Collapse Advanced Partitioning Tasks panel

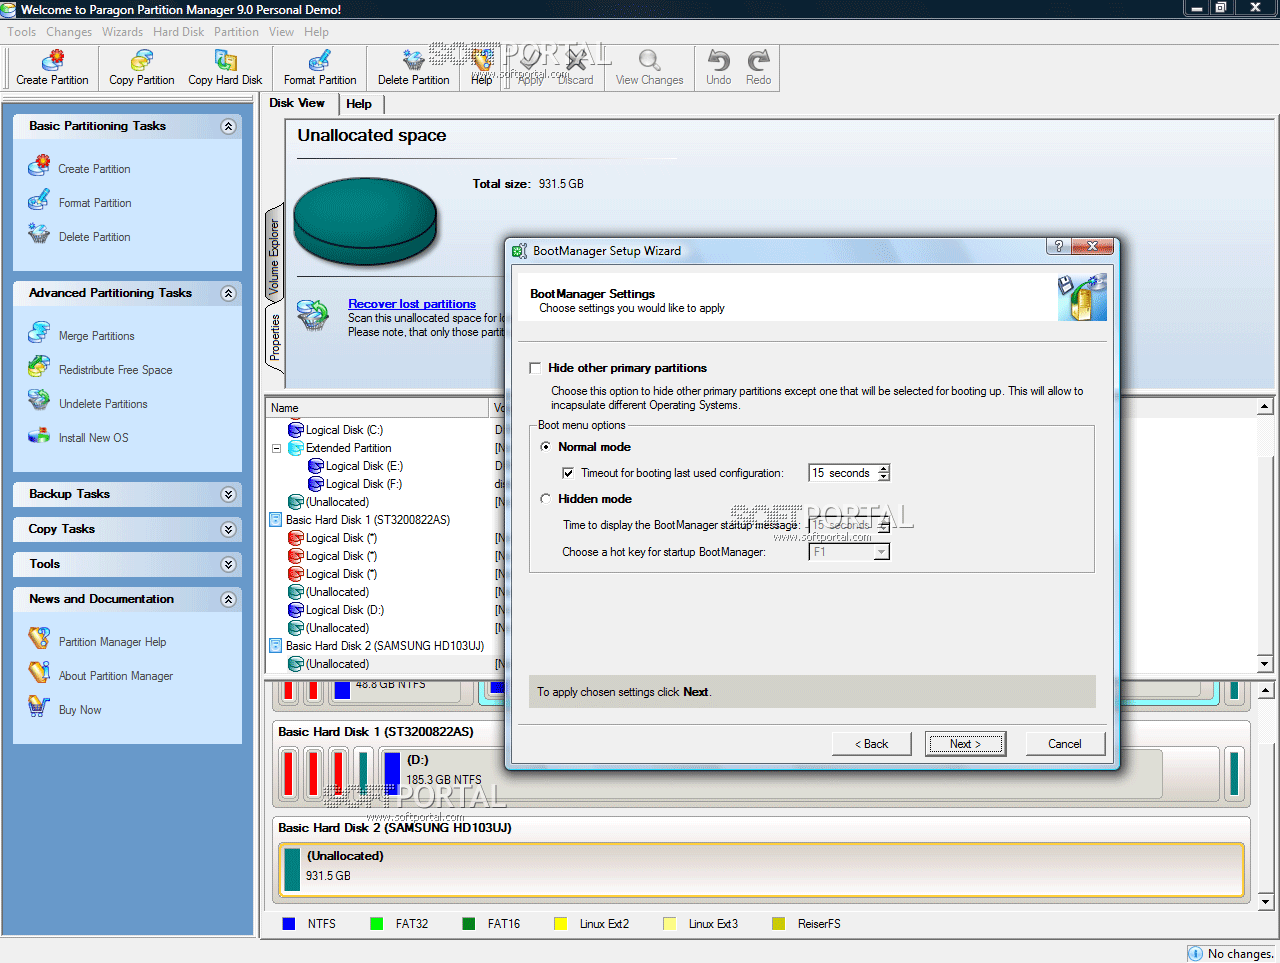(228, 293)
